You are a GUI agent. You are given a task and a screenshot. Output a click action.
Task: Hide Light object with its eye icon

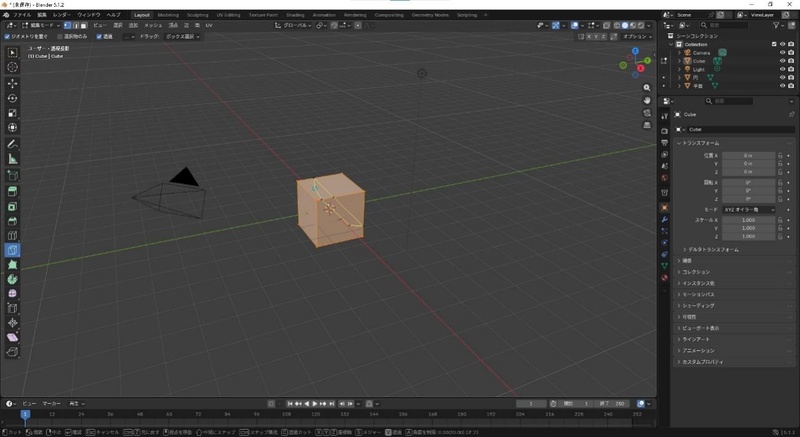[782, 69]
